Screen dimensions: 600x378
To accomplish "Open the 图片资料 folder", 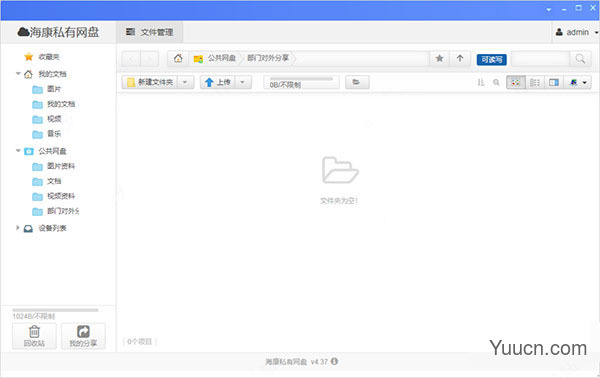I will [61, 166].
